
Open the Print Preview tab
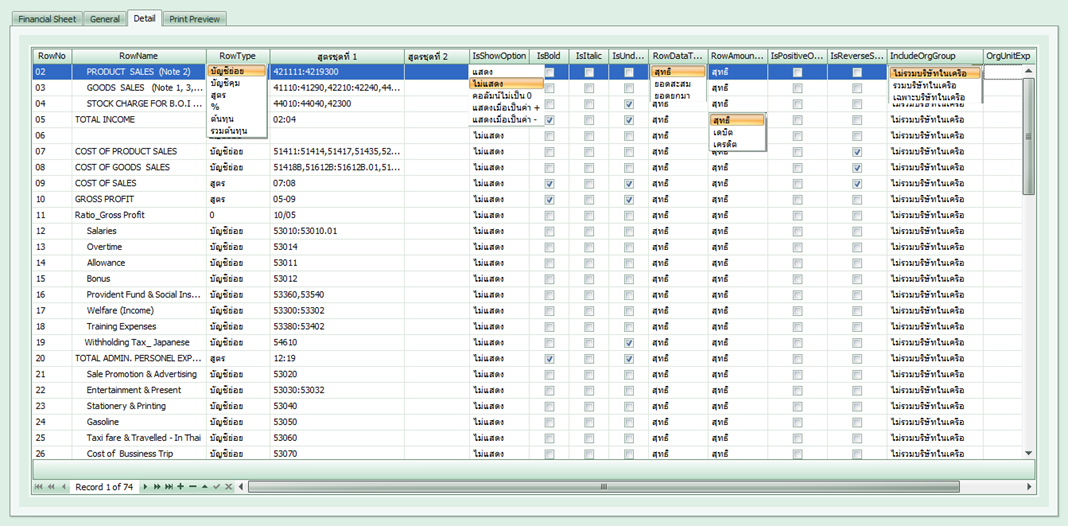point(196,19)
